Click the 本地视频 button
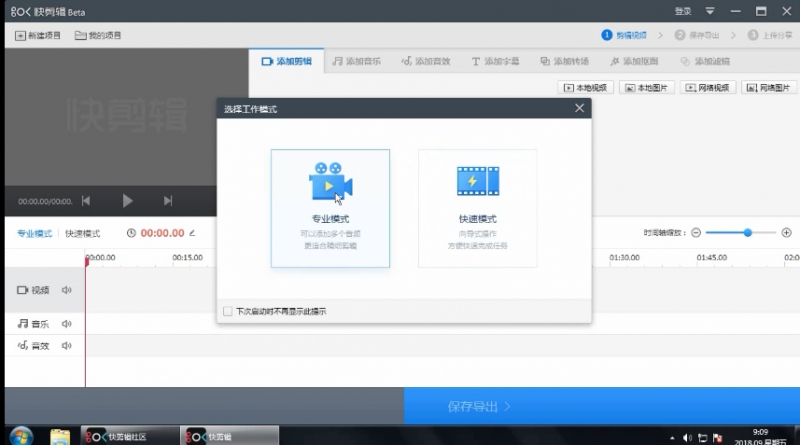 point(585,88)
